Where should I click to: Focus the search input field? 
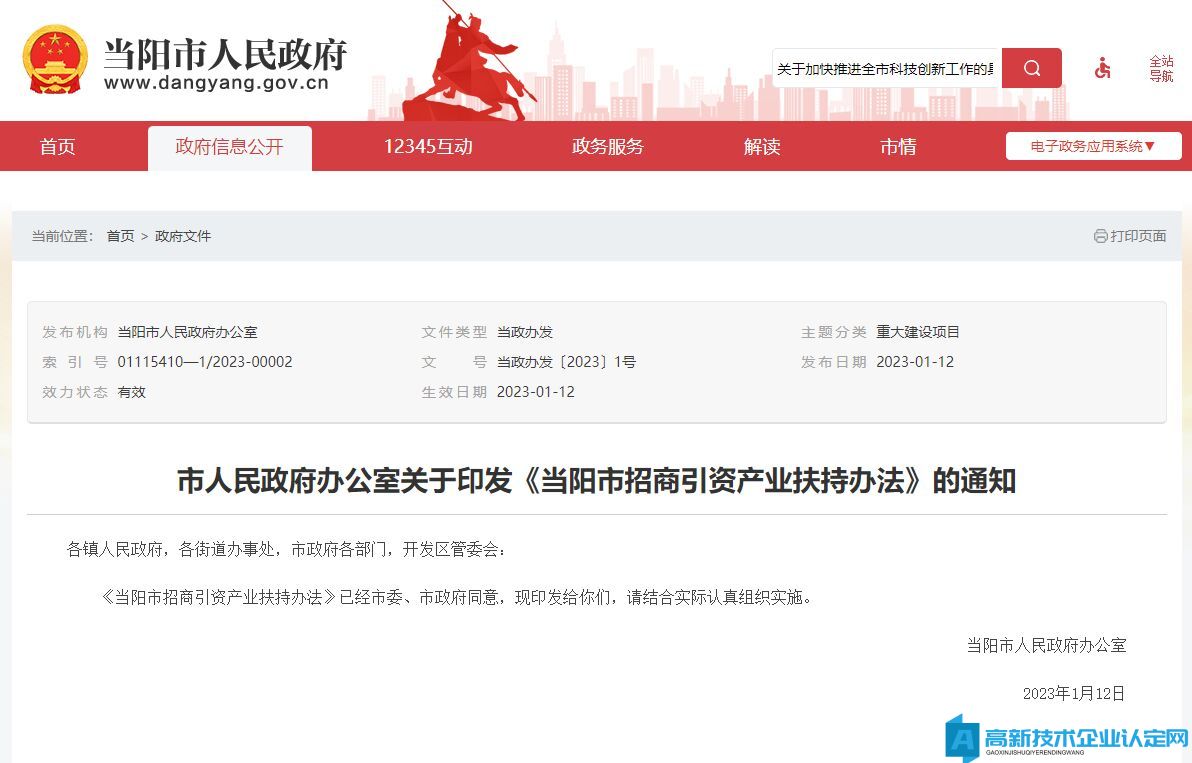886,68
